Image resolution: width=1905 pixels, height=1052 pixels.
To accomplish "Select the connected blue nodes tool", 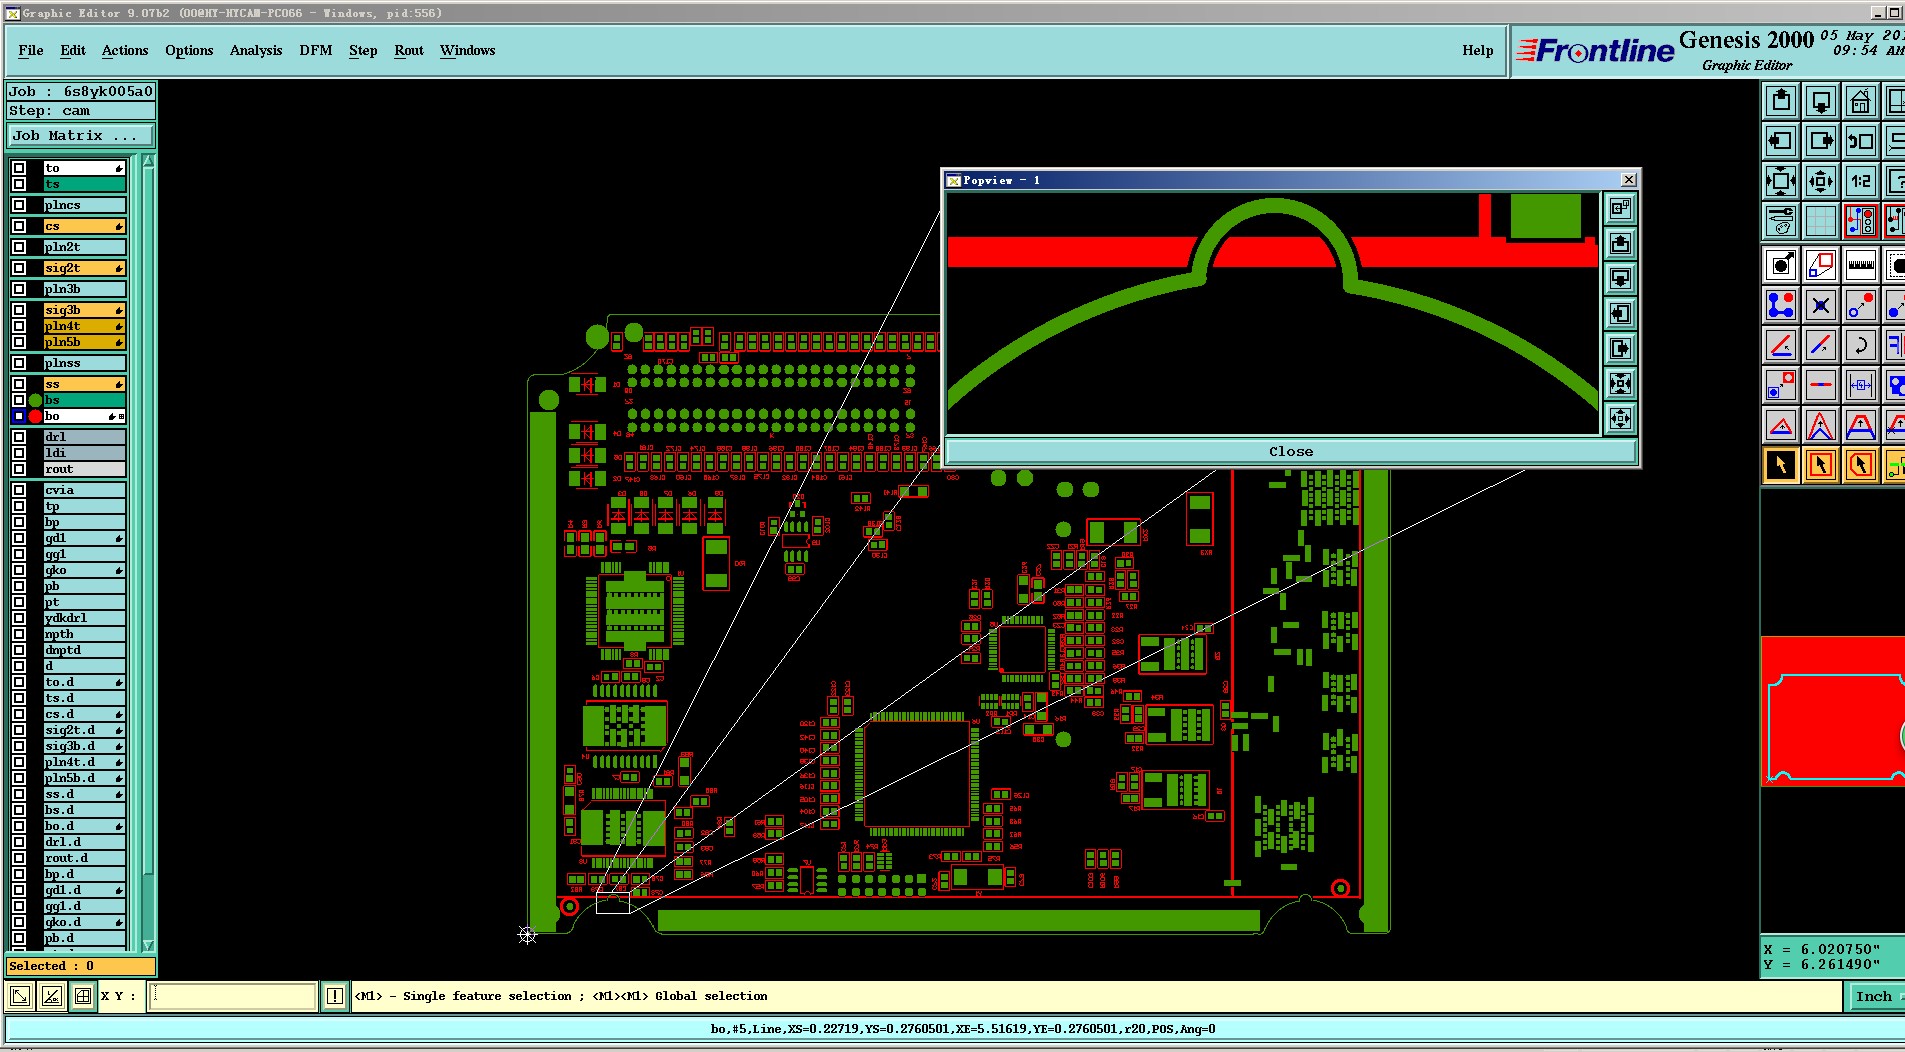I will click(x=1781, y=305).
